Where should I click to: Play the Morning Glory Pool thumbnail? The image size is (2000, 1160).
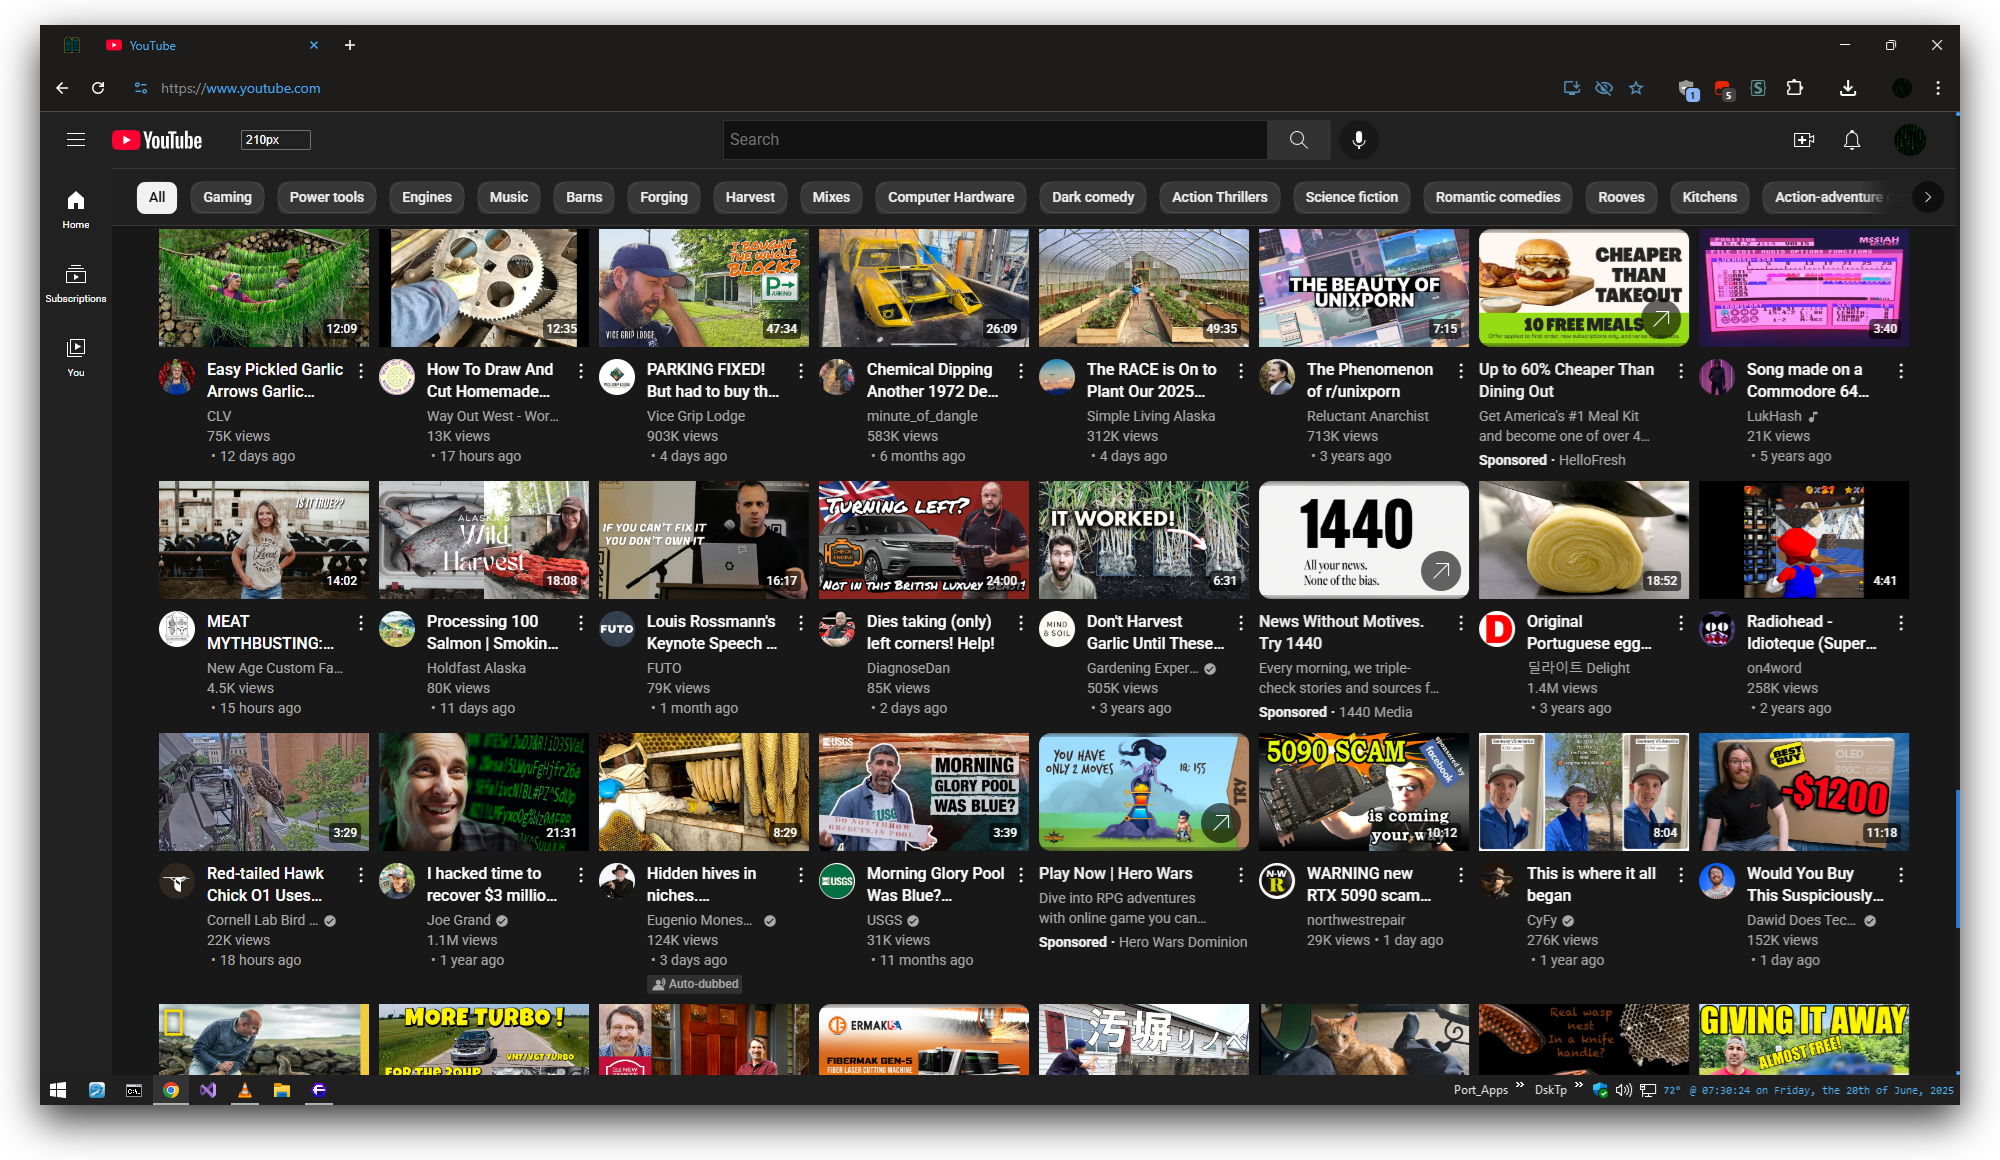[x=924, y=792]
